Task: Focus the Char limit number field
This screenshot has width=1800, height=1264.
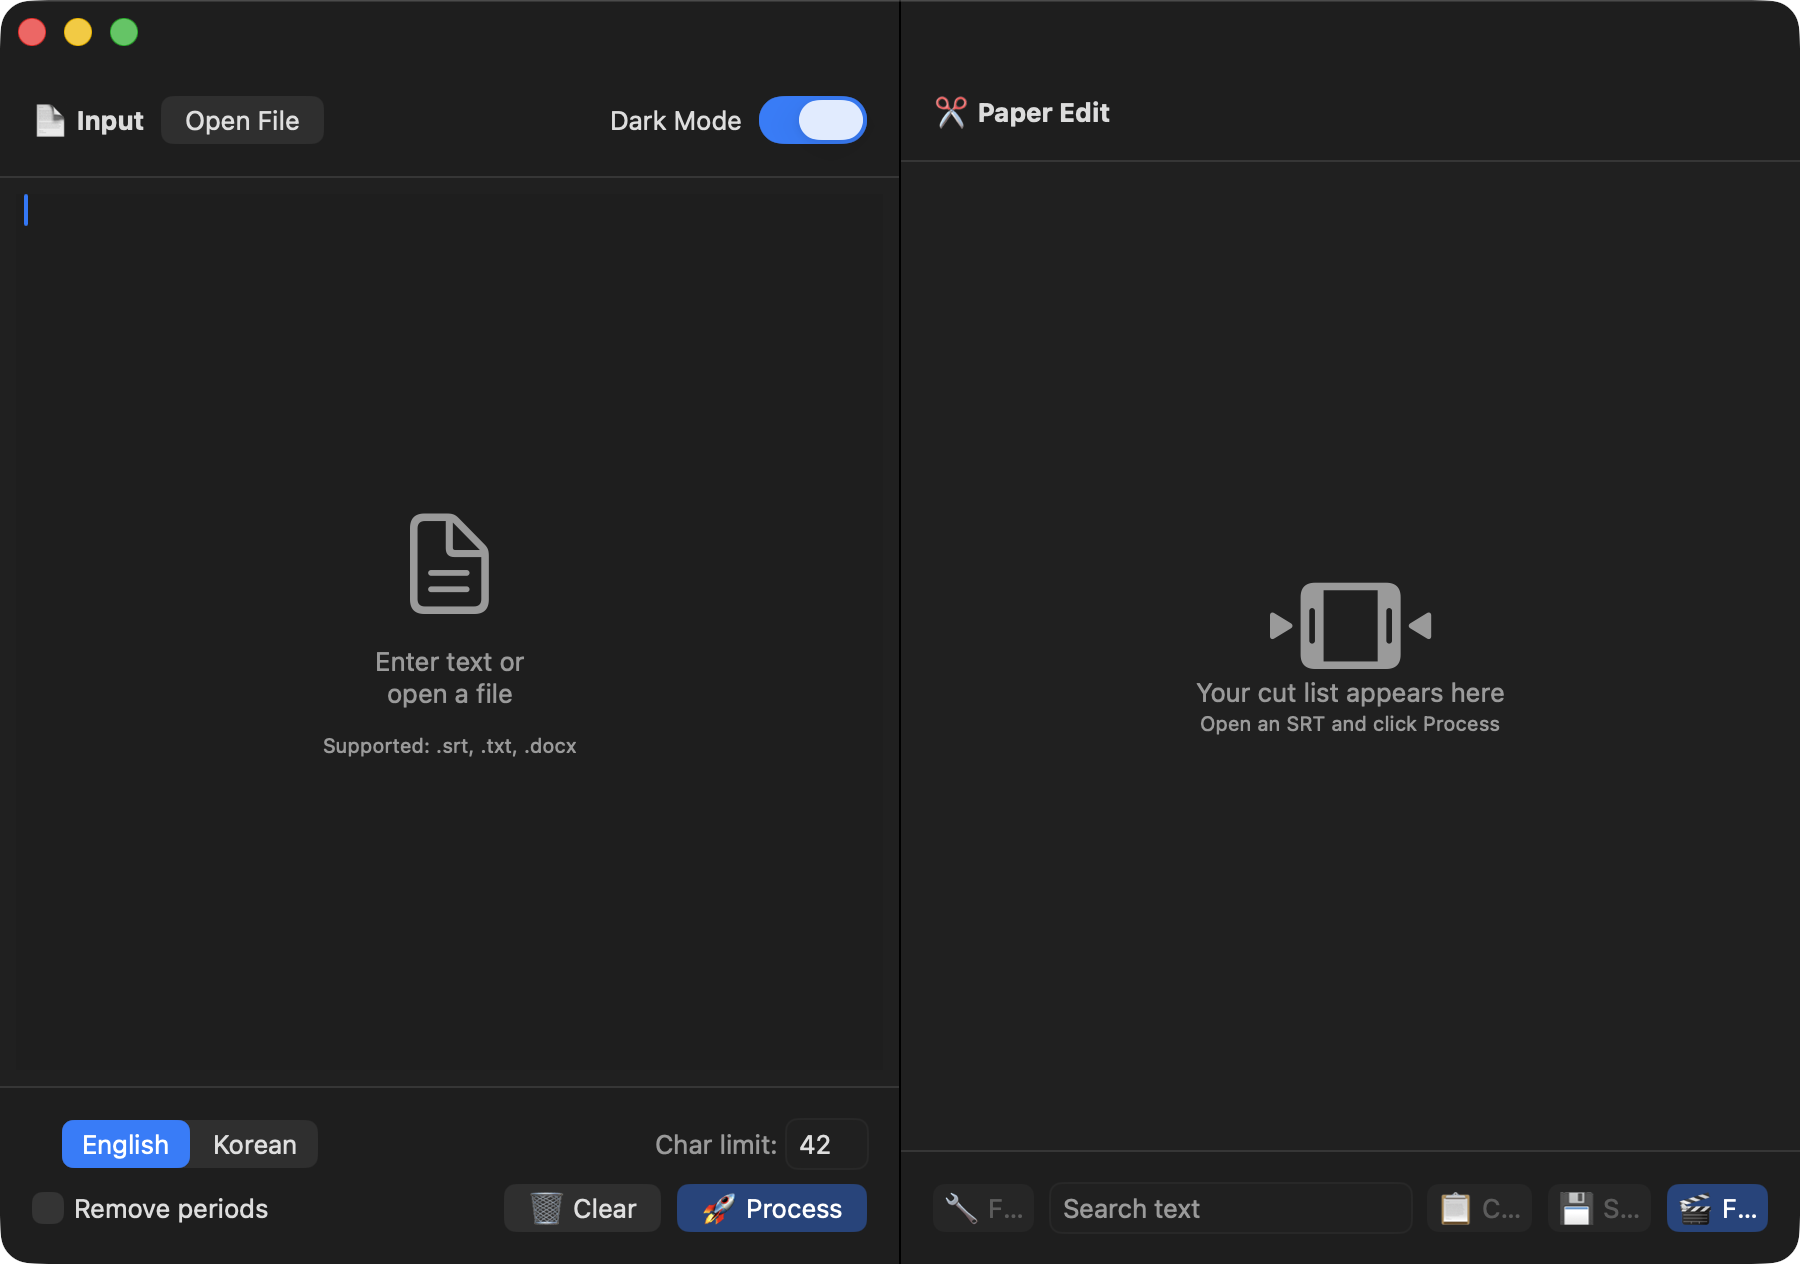Action: pos(826,1144)
